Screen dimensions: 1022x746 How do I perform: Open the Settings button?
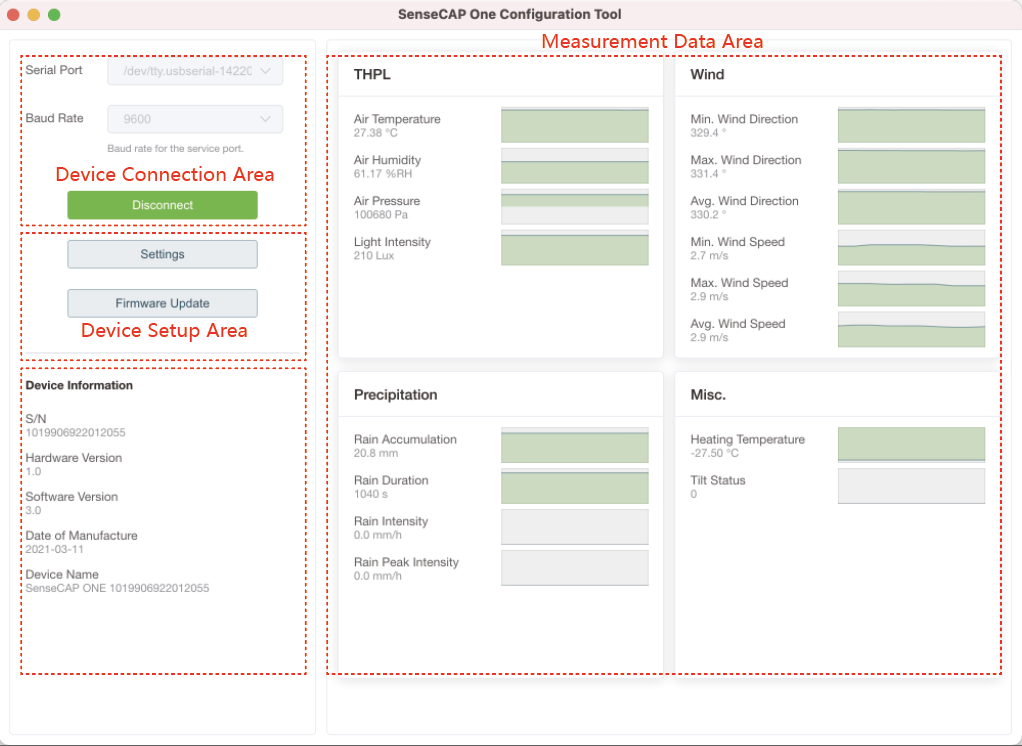pyautogui.click(x=162, y=254)
